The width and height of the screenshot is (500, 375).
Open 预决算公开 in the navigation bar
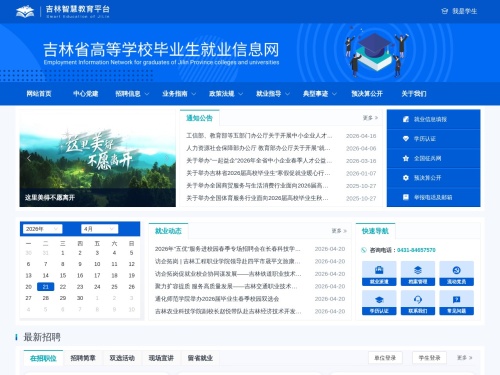(x=367, y=94)
